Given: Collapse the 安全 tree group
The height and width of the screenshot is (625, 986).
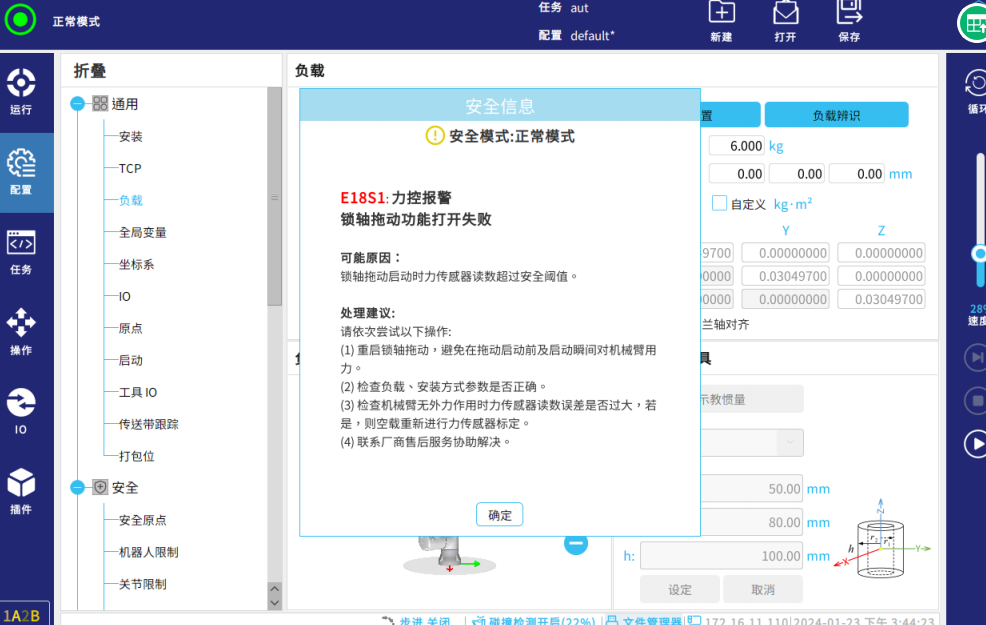Looking at the screenshot, I should [x=78, y=488].
